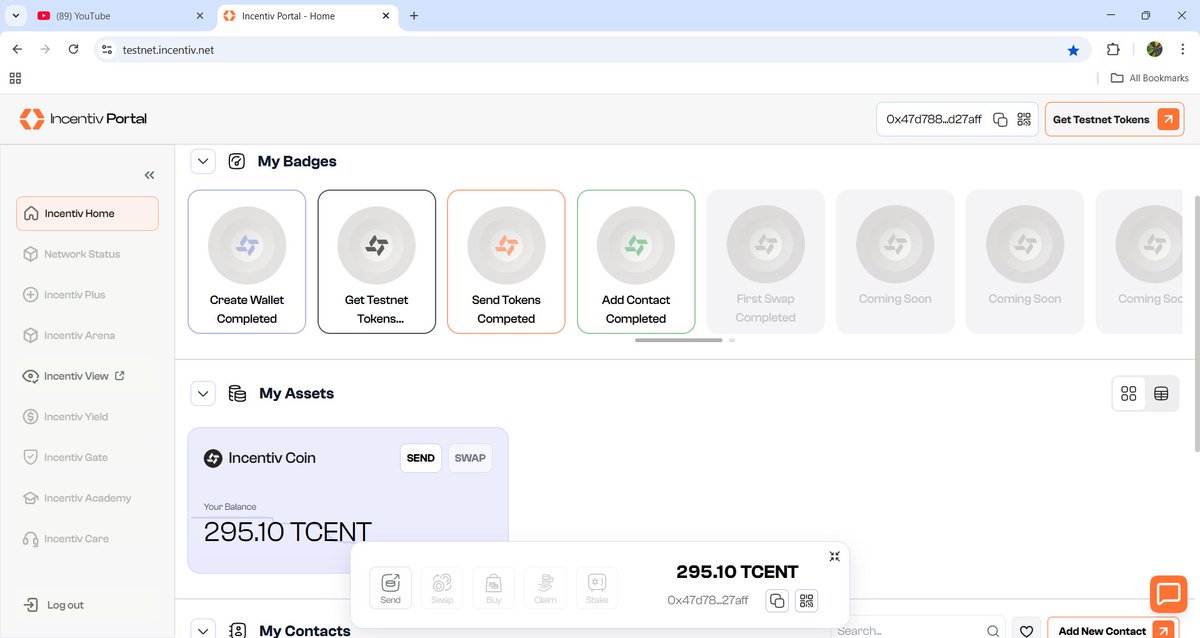1200x638 pixels.
Task: Click Send icon in floating bar
Action: click(390, 588)
